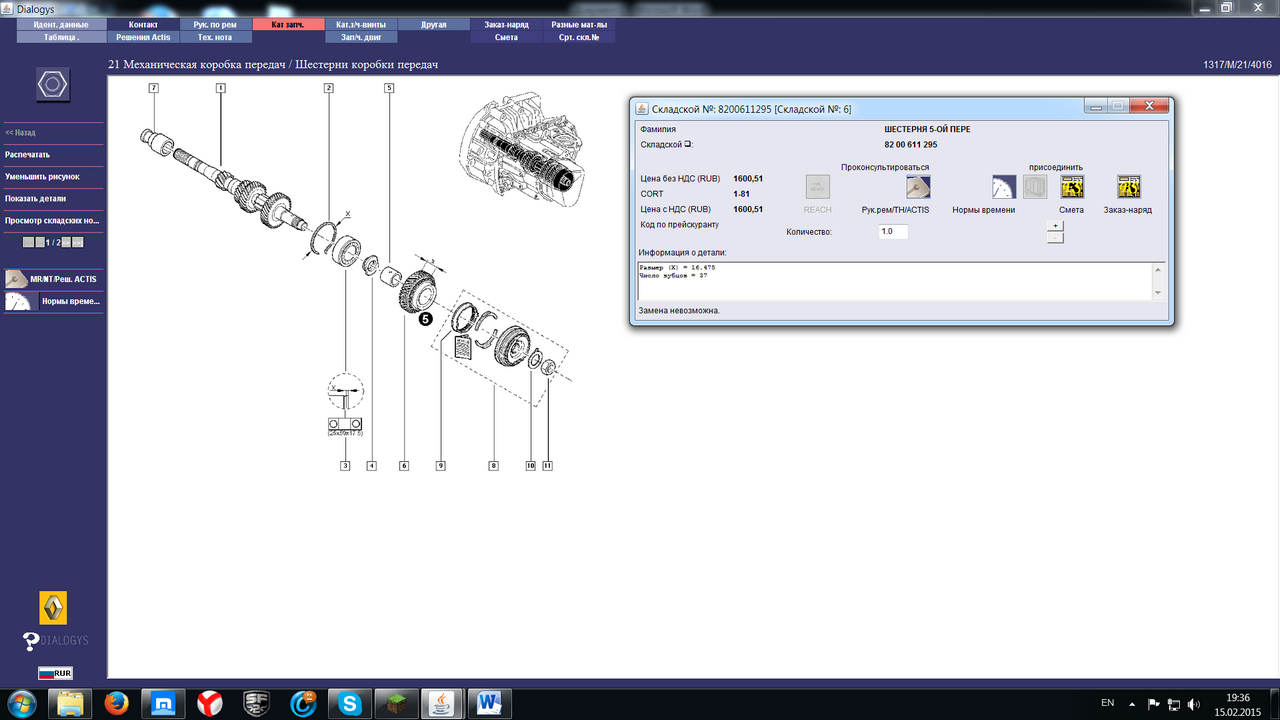Click scroll down arrow in part info box

1158,292
